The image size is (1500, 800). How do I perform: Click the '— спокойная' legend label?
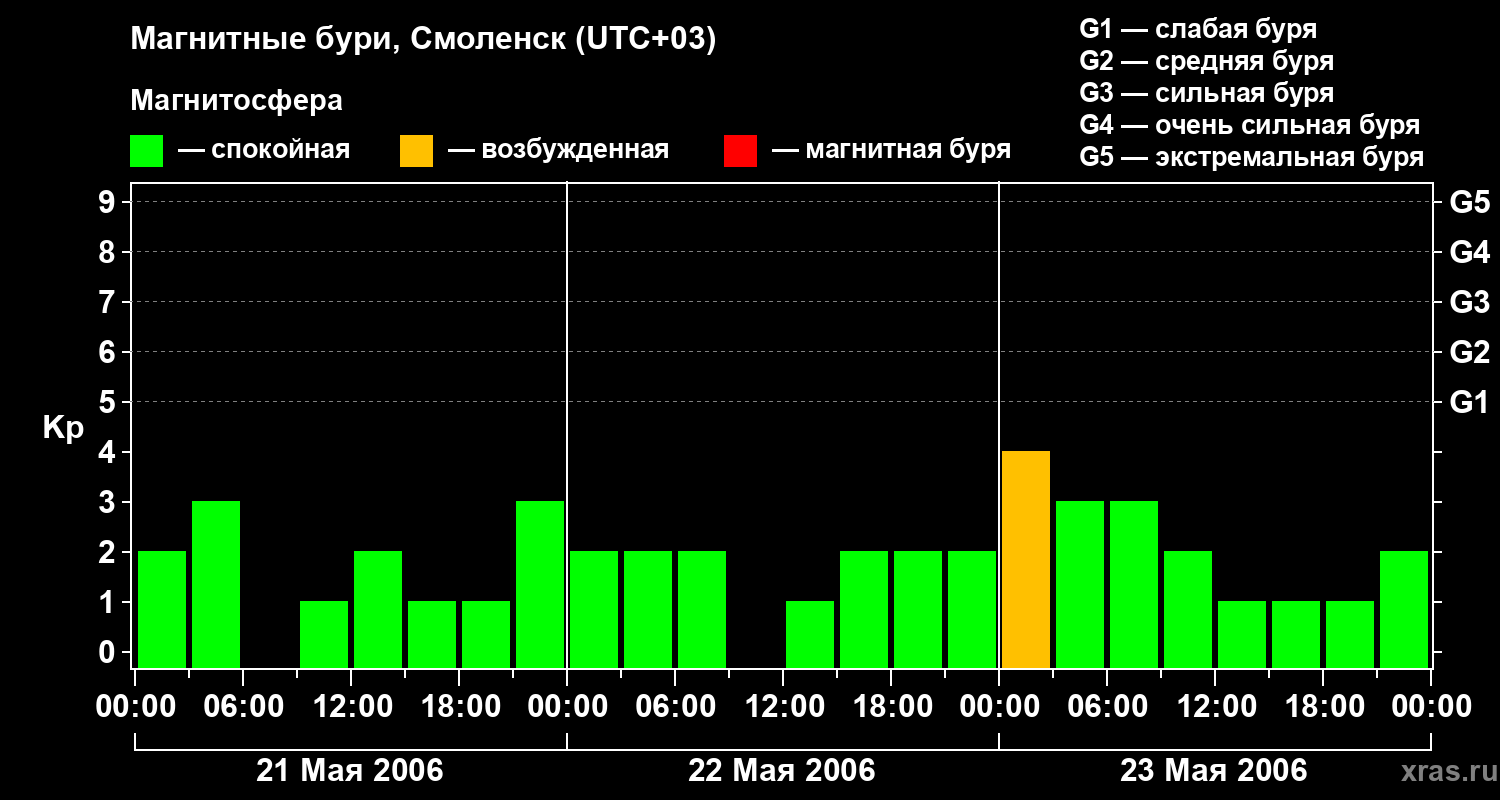(264, 150)
